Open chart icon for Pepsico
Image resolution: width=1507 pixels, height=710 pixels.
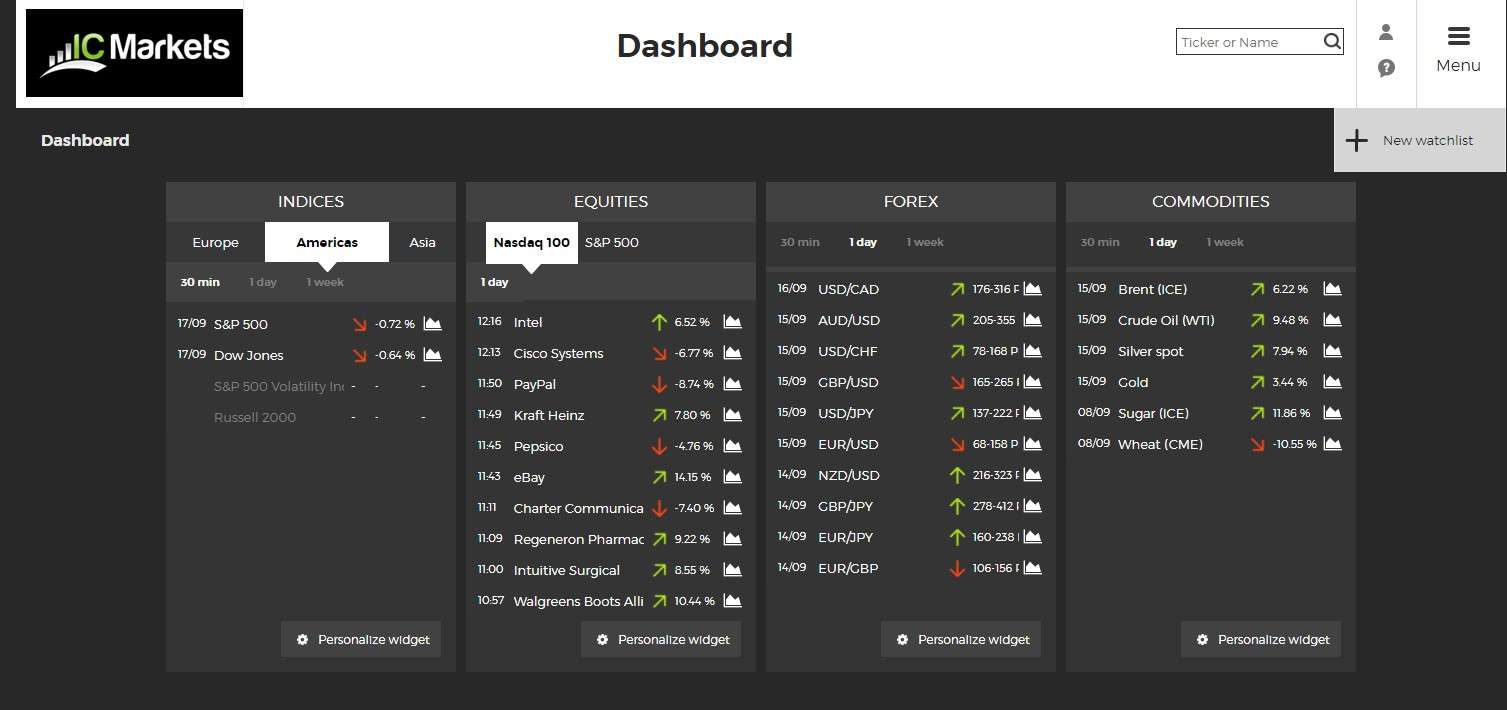[732, 446]
